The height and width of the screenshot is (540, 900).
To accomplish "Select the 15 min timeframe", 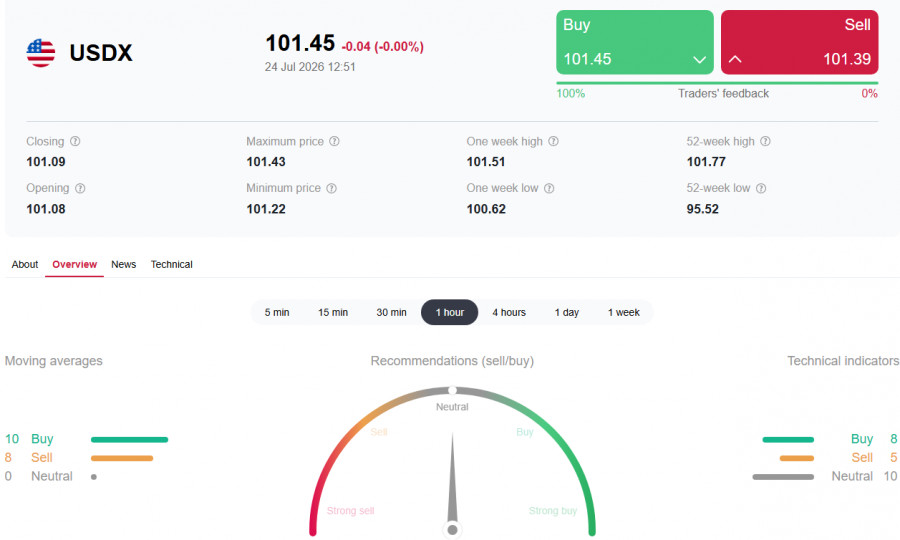I will pyautogui.click(x=333, y=312).
